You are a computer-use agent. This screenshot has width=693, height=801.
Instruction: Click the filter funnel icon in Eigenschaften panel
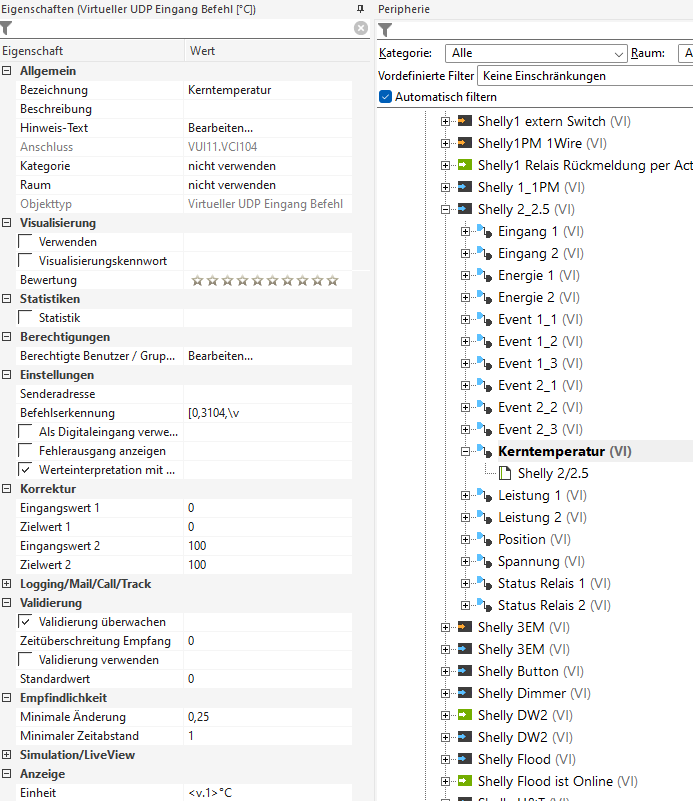(x=6, y=28)
